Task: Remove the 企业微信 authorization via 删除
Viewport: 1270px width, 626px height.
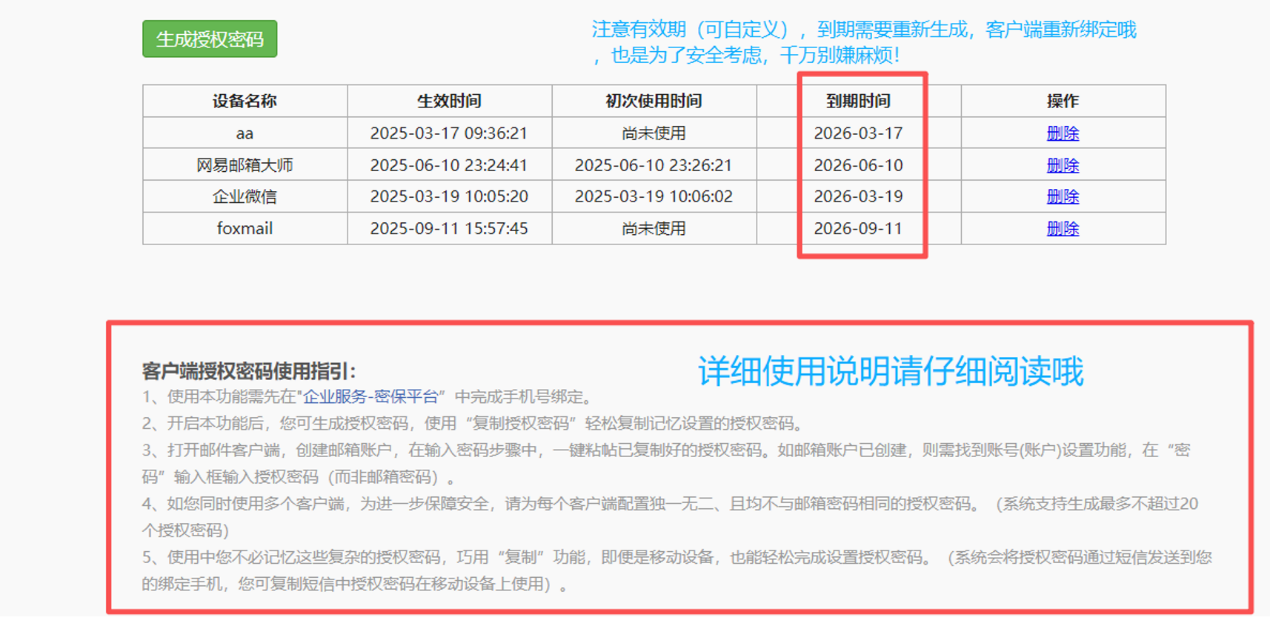Action: tap(1062, 196)
